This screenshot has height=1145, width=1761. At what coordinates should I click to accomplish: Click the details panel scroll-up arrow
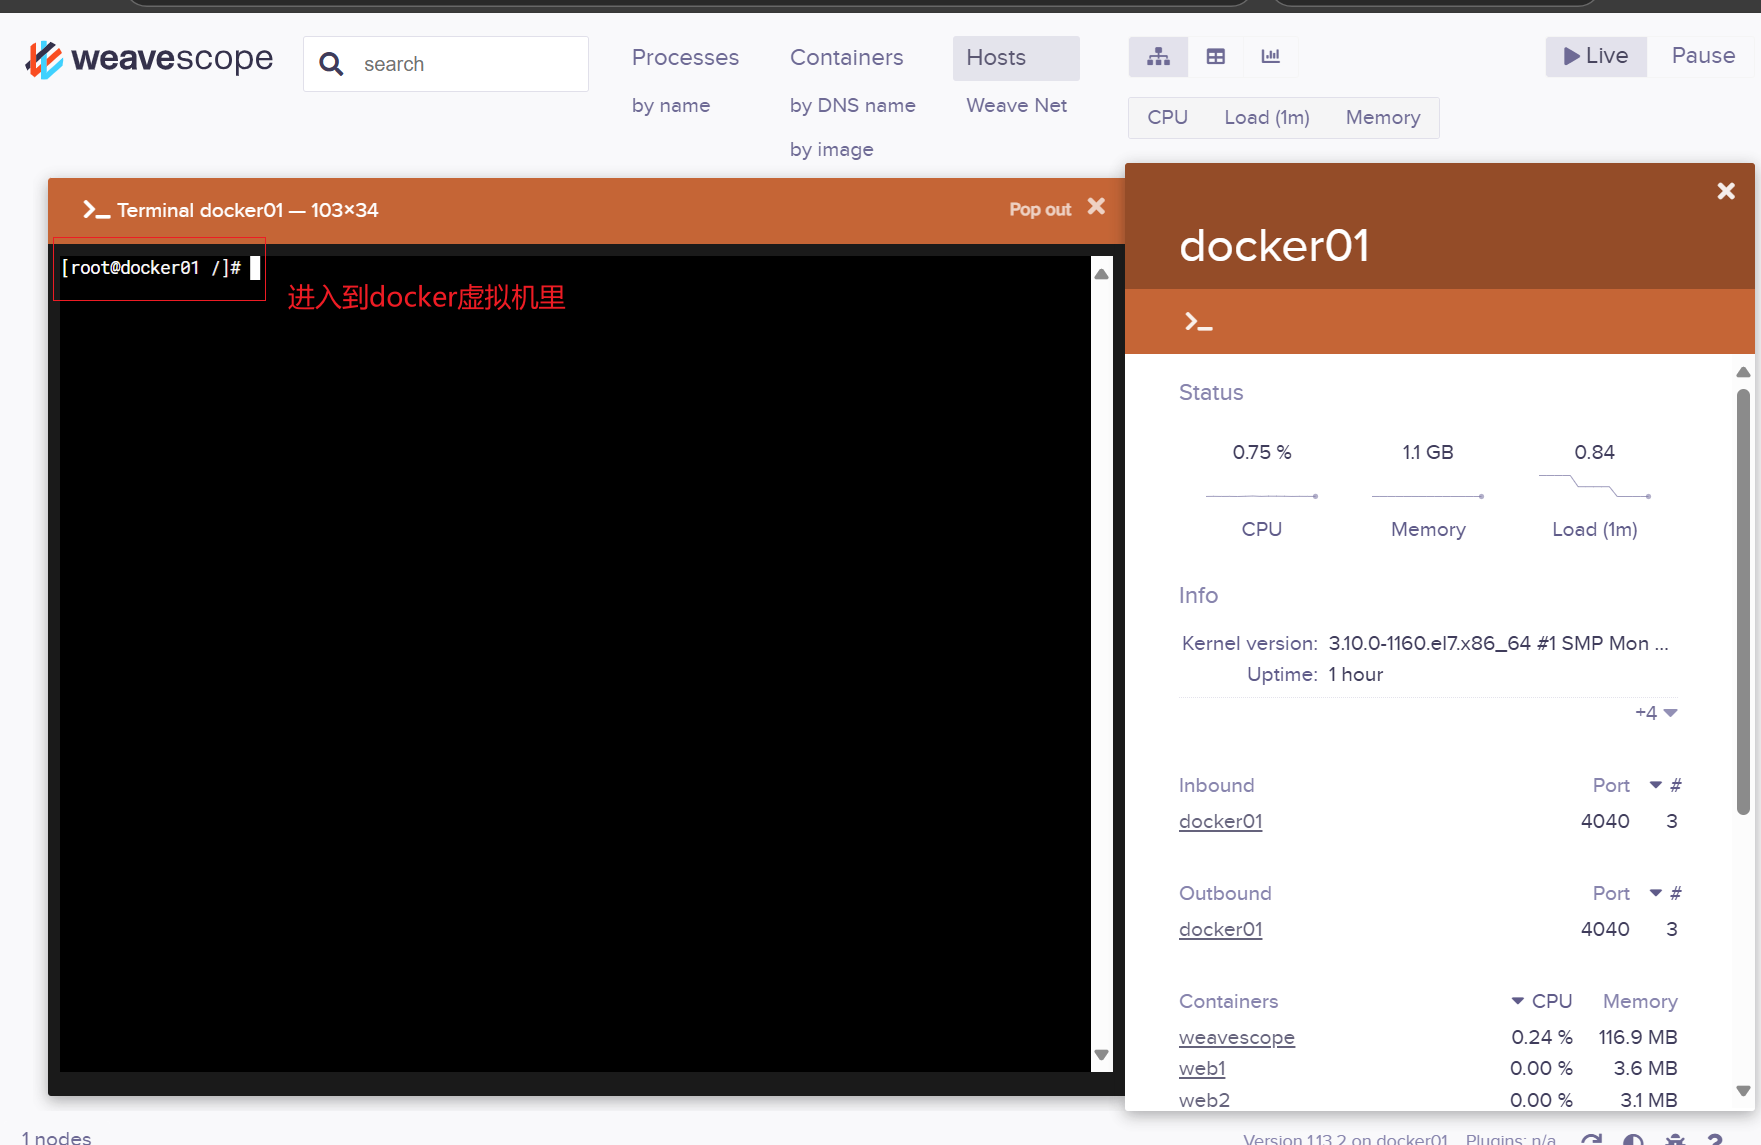[1743, 372]
